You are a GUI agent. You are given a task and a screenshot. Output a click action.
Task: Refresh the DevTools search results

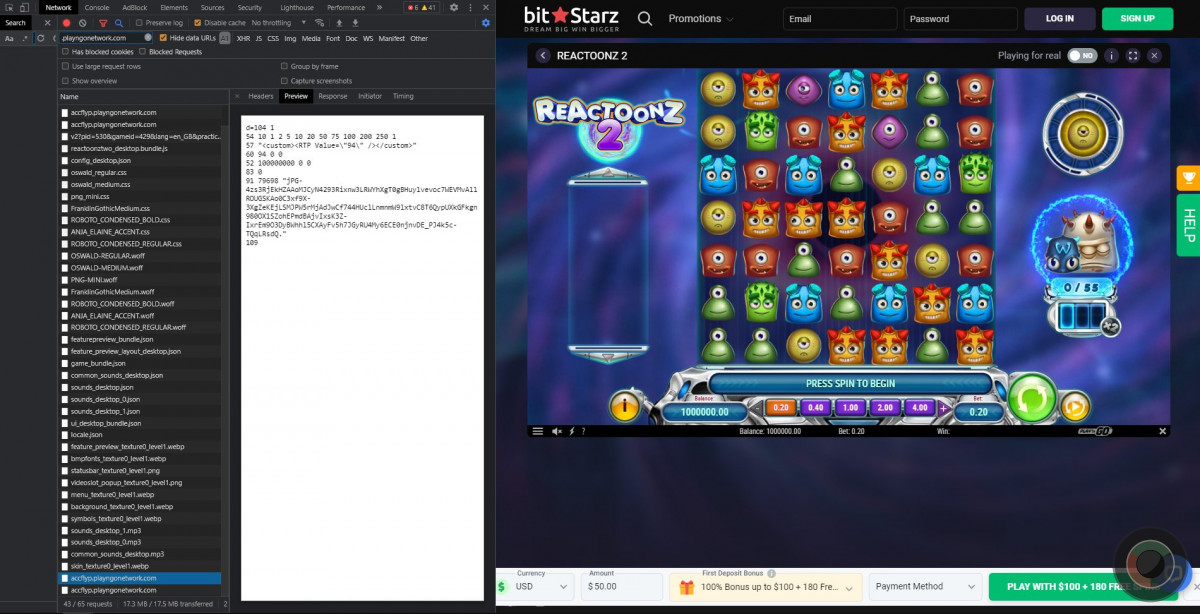pyautogui.click(x=41, y=38)
